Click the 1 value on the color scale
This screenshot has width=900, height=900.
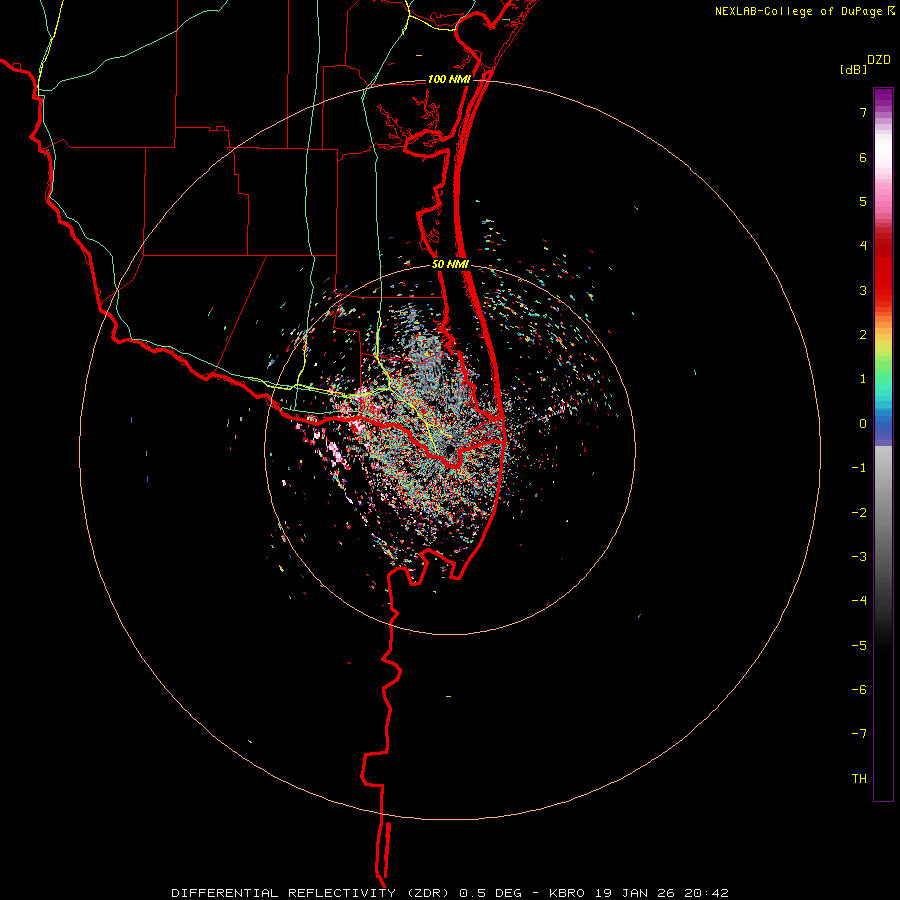(x=863, y=379)
